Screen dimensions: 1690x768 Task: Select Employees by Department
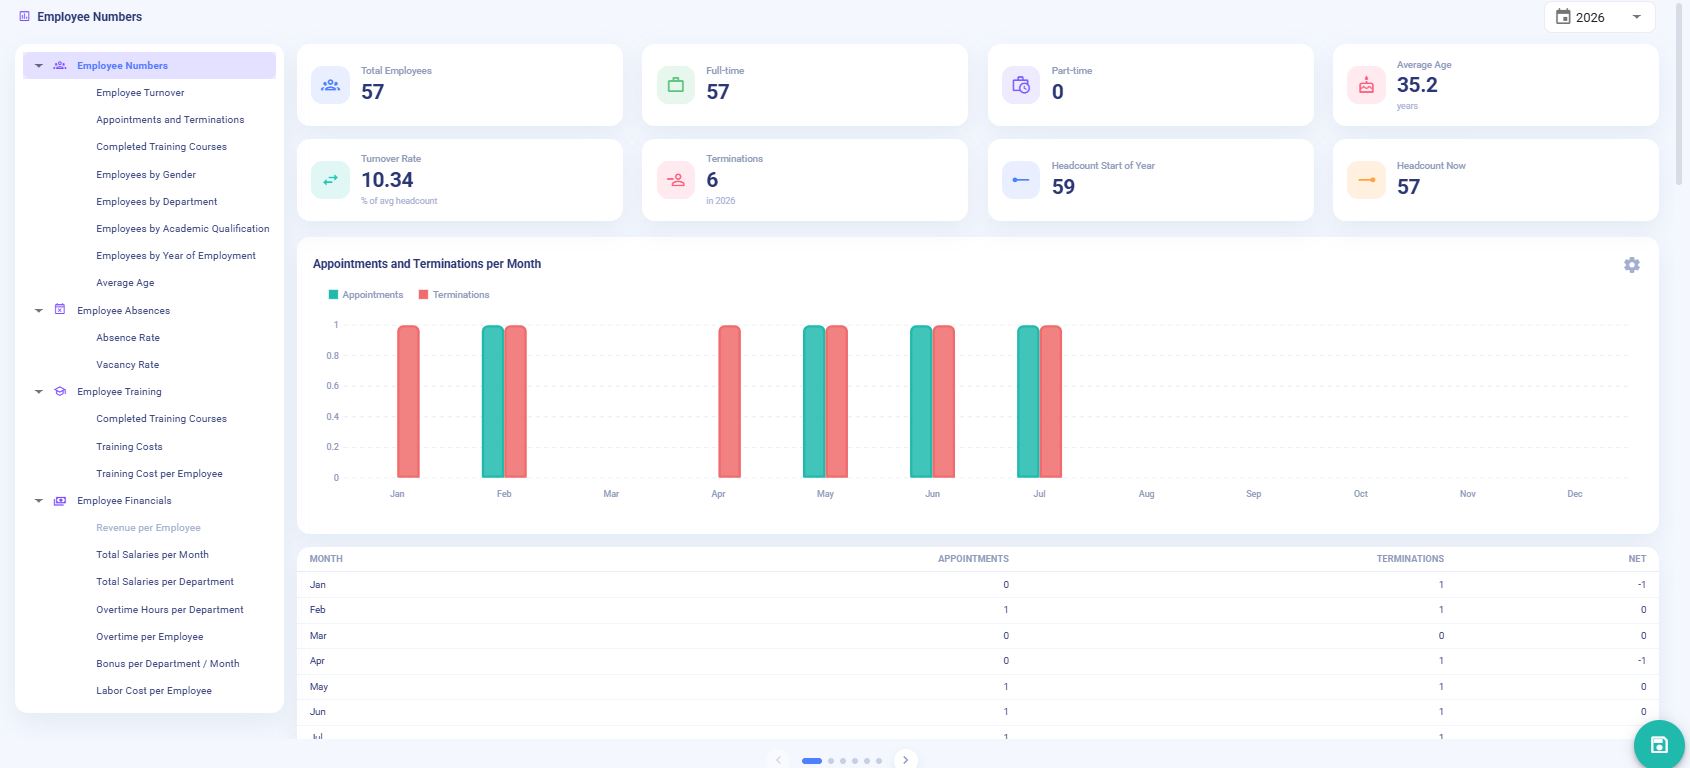tap(157, 202)
